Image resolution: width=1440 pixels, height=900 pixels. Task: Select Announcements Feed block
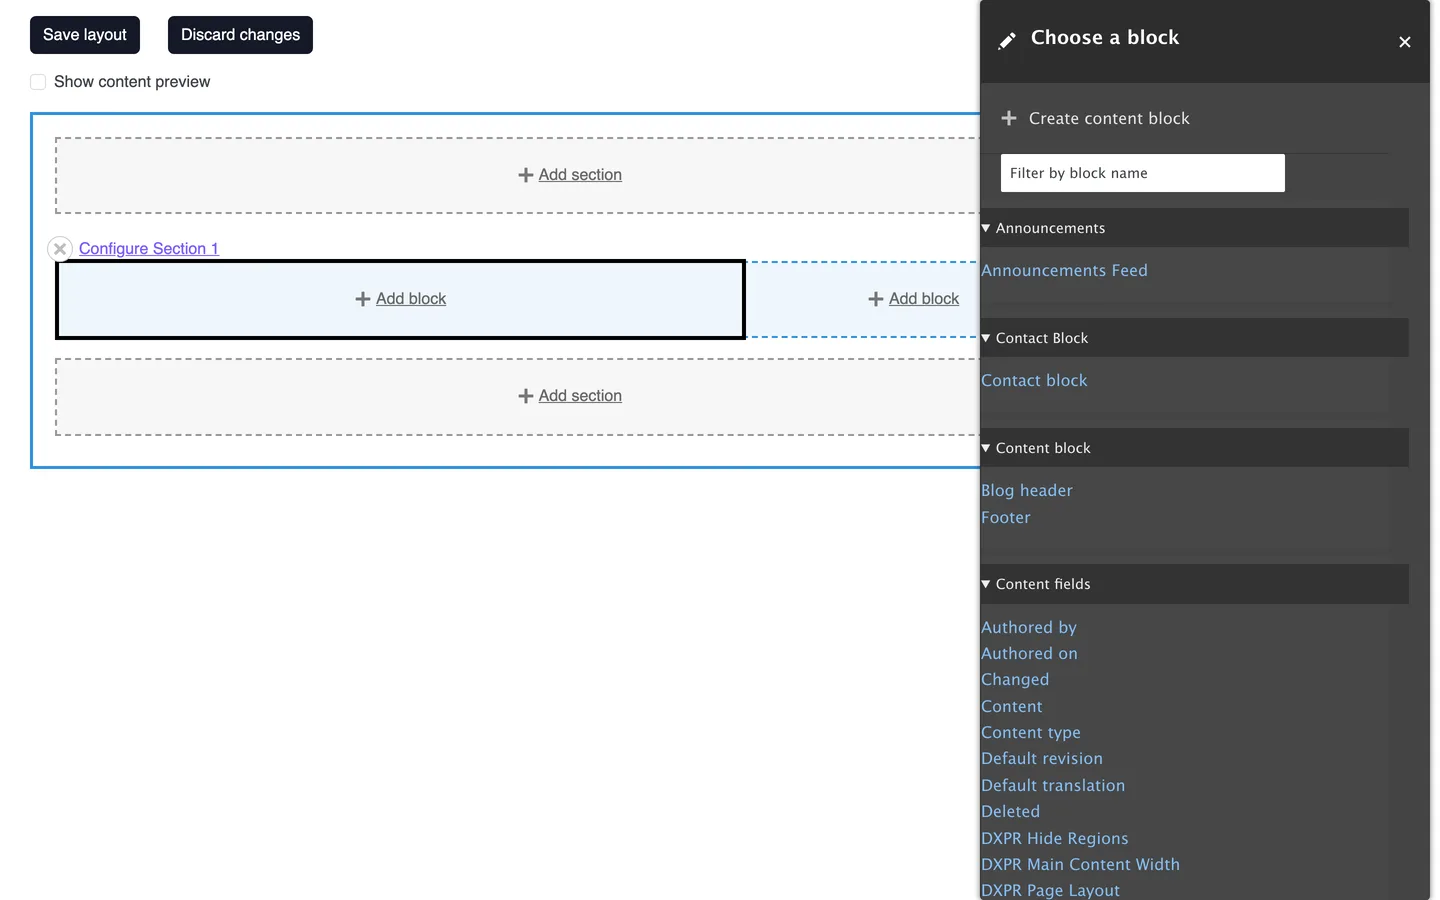(x=1064, y=270)
